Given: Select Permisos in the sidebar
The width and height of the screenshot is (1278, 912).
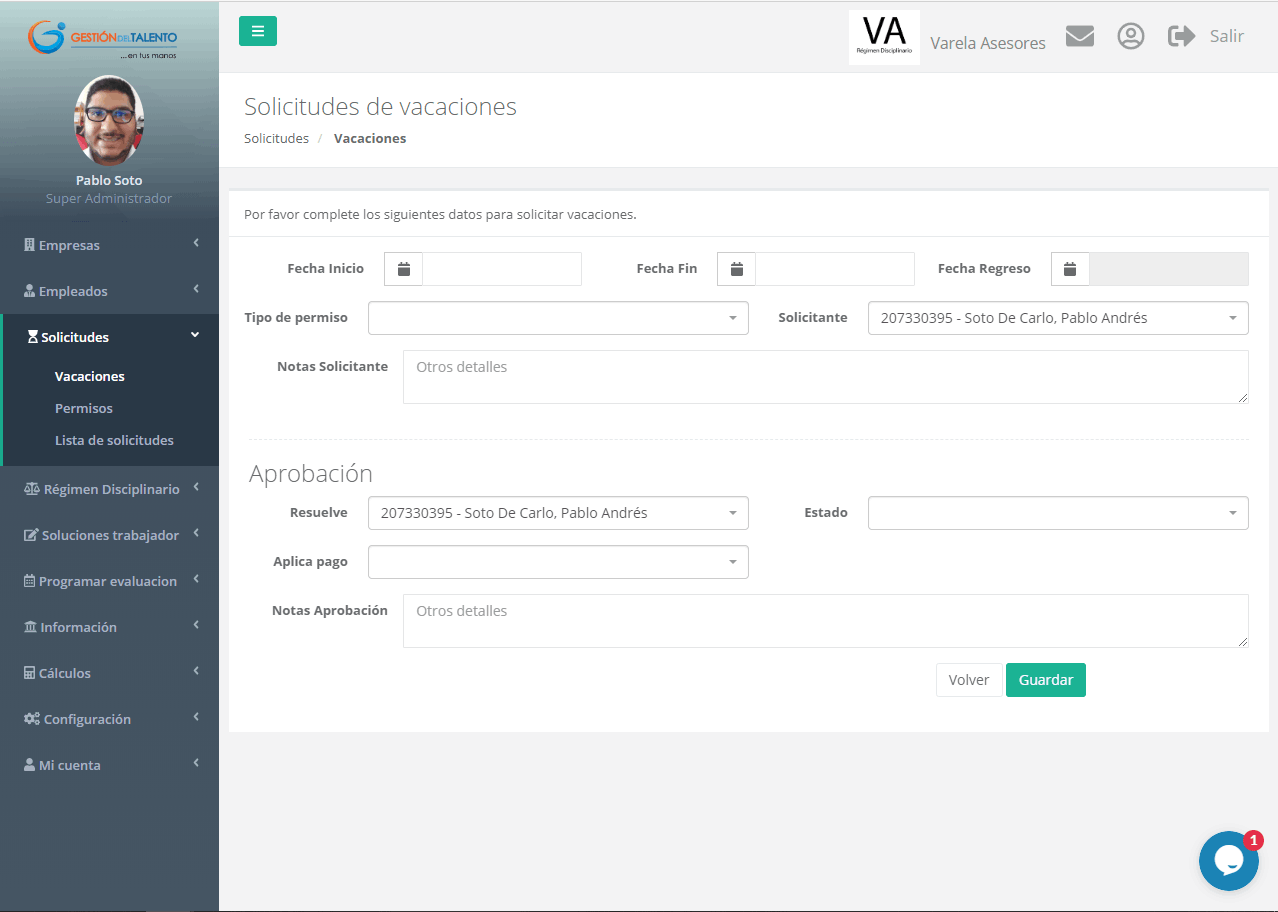Looking at the screenshot, I should [x=84, y=408].
